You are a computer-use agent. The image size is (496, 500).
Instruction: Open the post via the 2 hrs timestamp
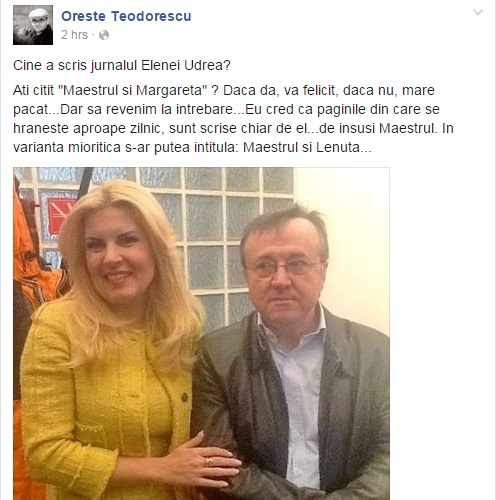click(74, 35)
